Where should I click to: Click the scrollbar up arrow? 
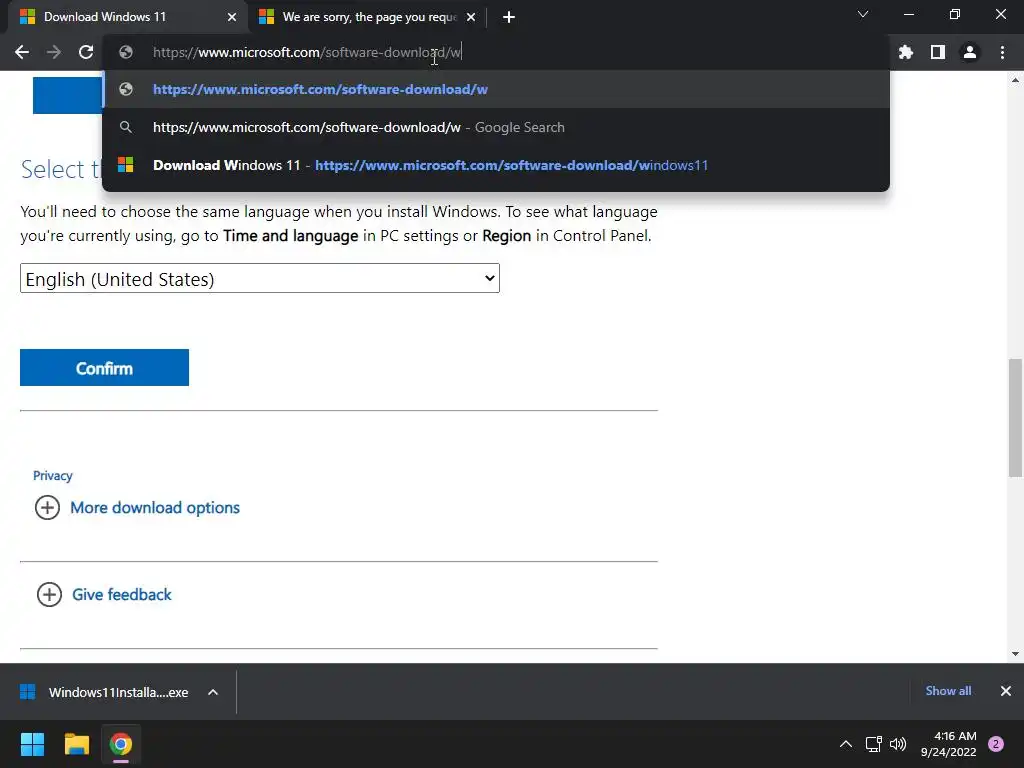(1015, 80)
